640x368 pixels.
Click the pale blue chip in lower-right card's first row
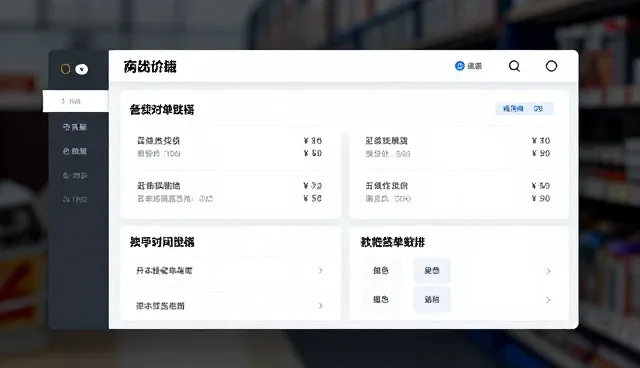[x=432, y=270]
